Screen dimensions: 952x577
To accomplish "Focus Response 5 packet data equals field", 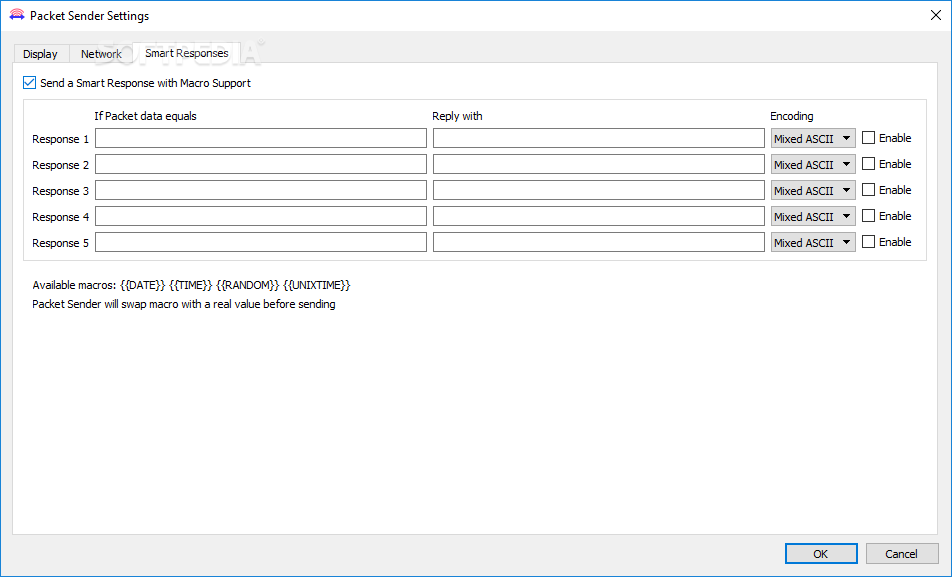I will 261,242.
